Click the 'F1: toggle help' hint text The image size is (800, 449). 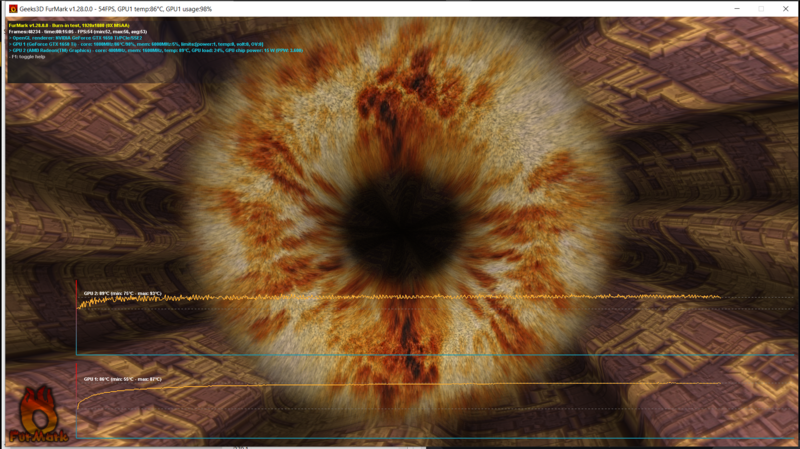pos(27,57)
